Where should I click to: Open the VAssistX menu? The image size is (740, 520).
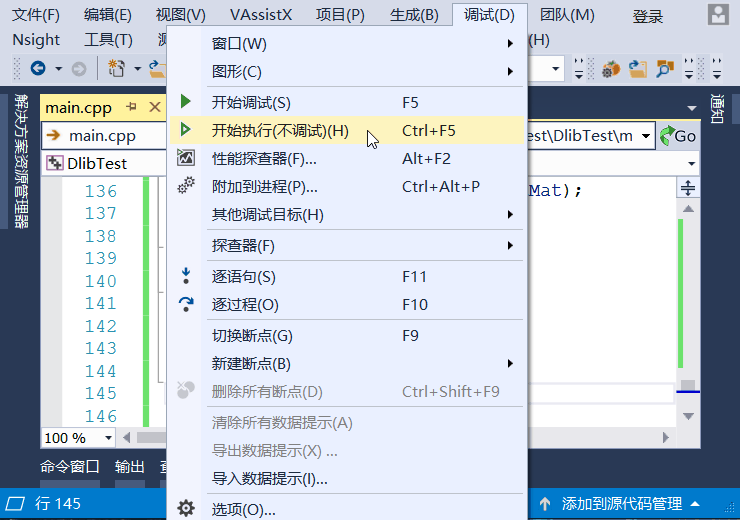pos(261,15)
